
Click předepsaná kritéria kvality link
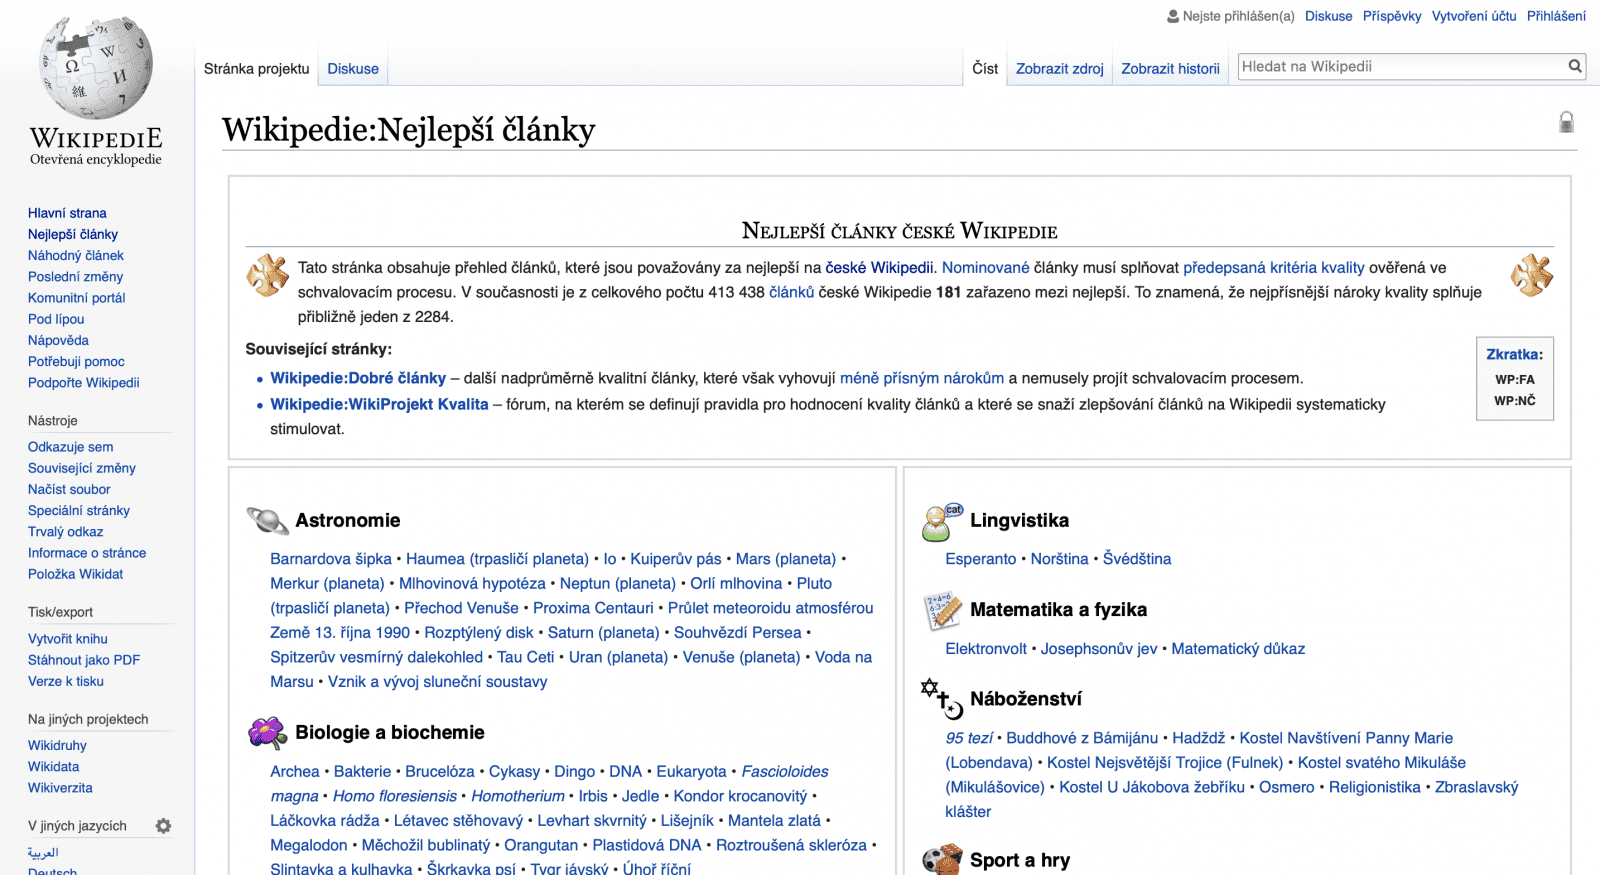pyautogui.click(x=1274, y=267)
